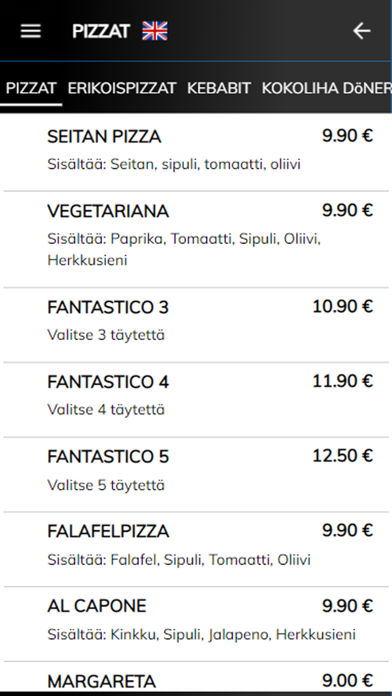Open the hamburger navigation menu
Image resolution: width=392 pixels, height=696 pixels.
31,31
